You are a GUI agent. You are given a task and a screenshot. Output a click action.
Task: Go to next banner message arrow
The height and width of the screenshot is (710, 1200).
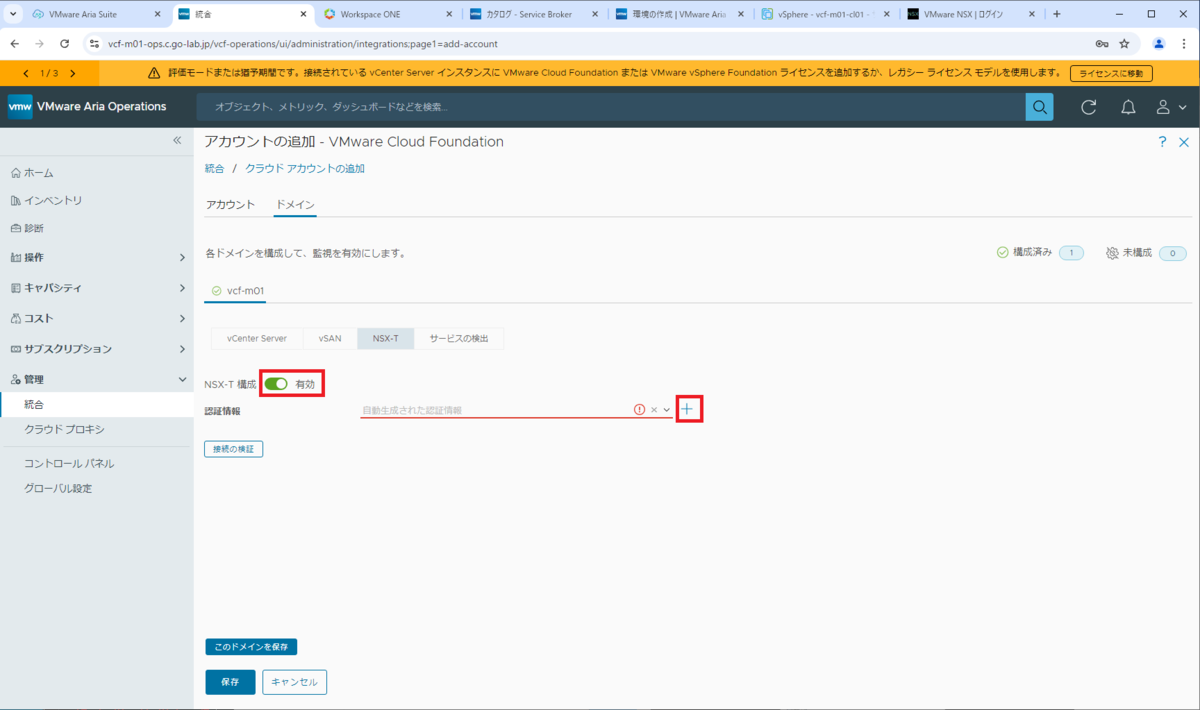[73, 73]
